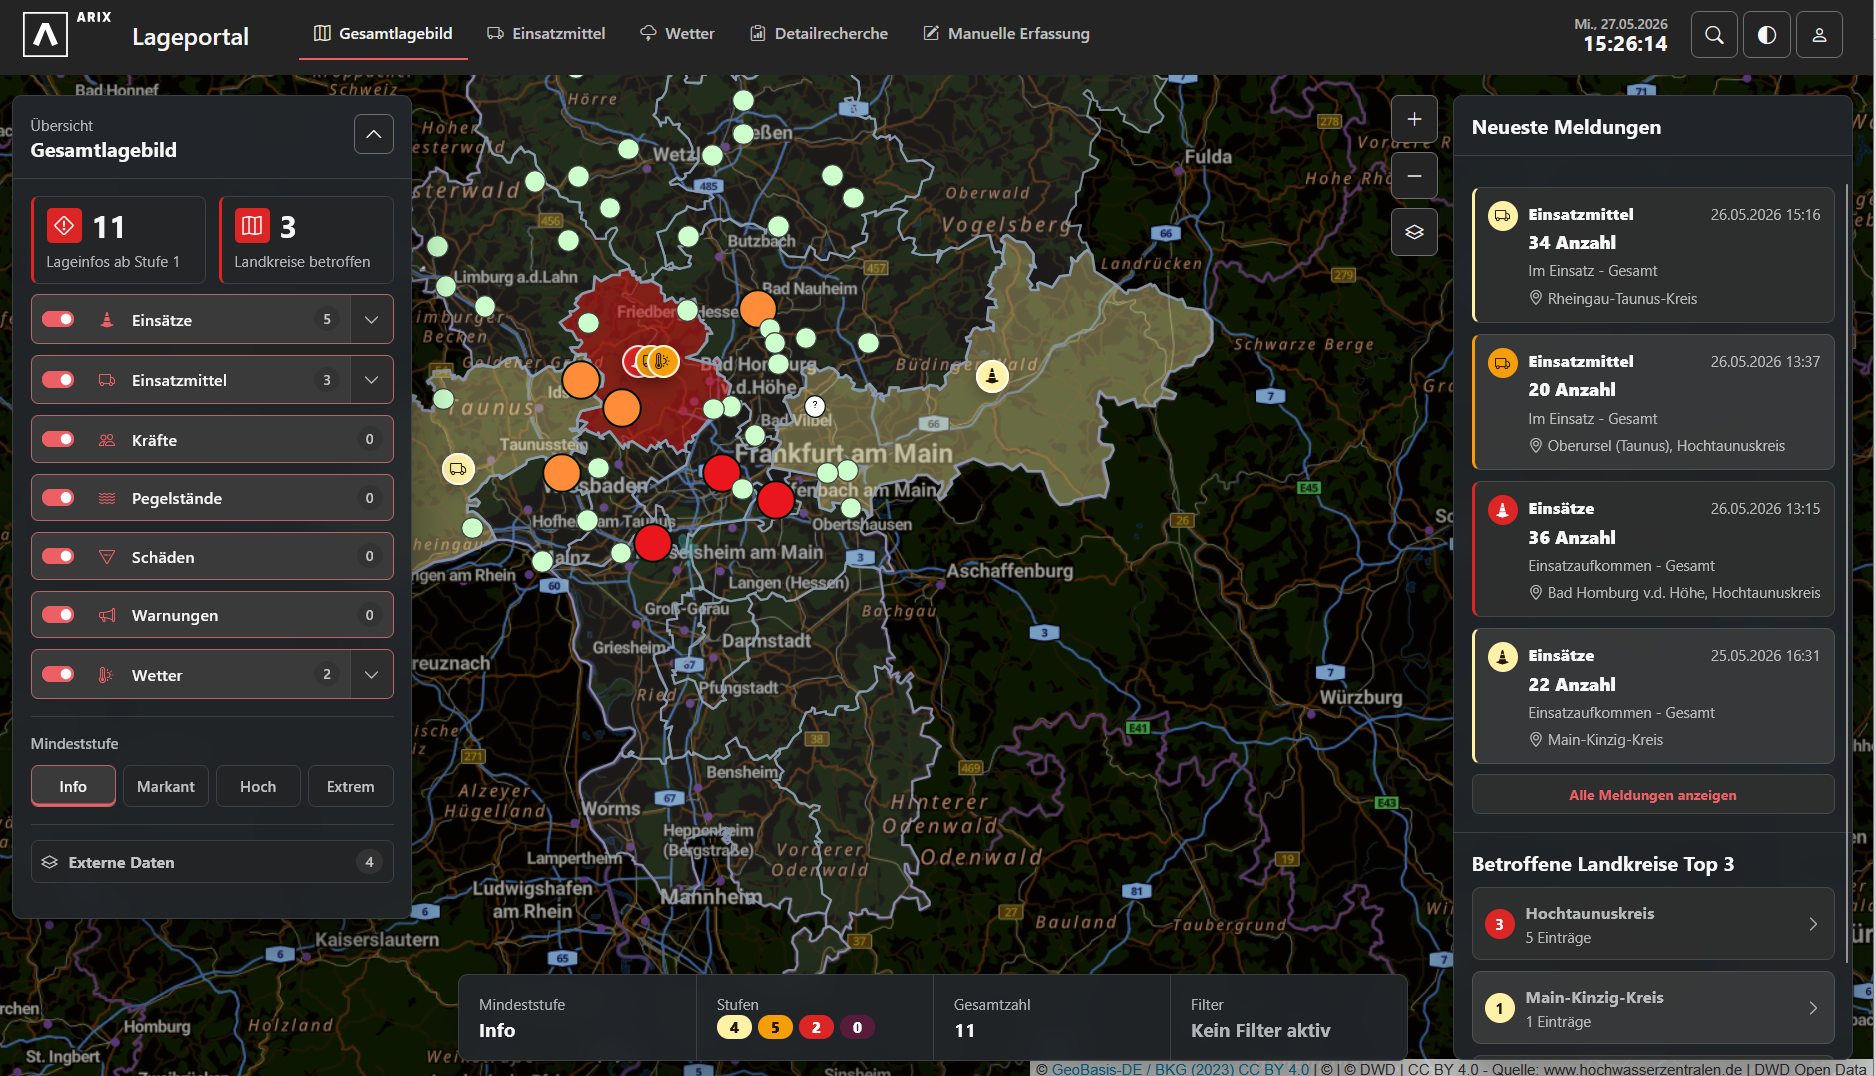Switch off the Wetter layer
This screenshot has height=1076, width=1876.
[x=58, y=674]
